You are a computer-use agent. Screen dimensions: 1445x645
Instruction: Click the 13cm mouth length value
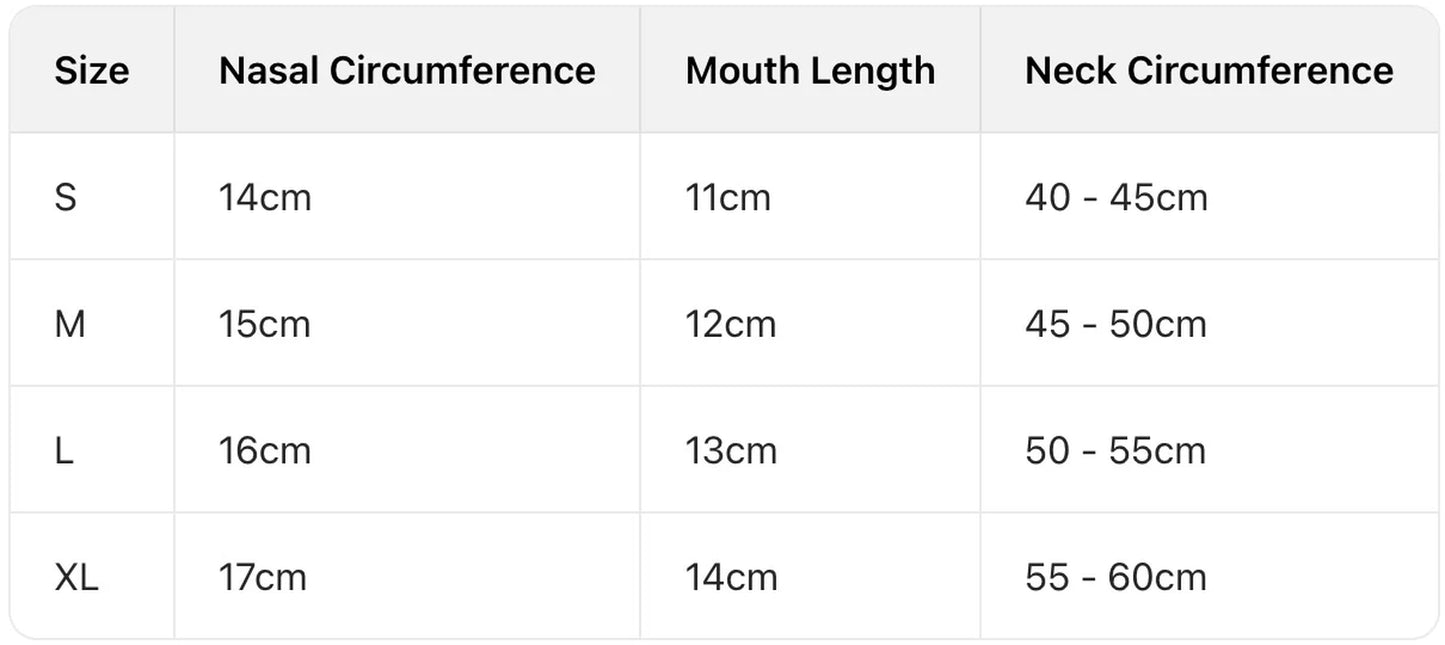click(x=731, y=451)
